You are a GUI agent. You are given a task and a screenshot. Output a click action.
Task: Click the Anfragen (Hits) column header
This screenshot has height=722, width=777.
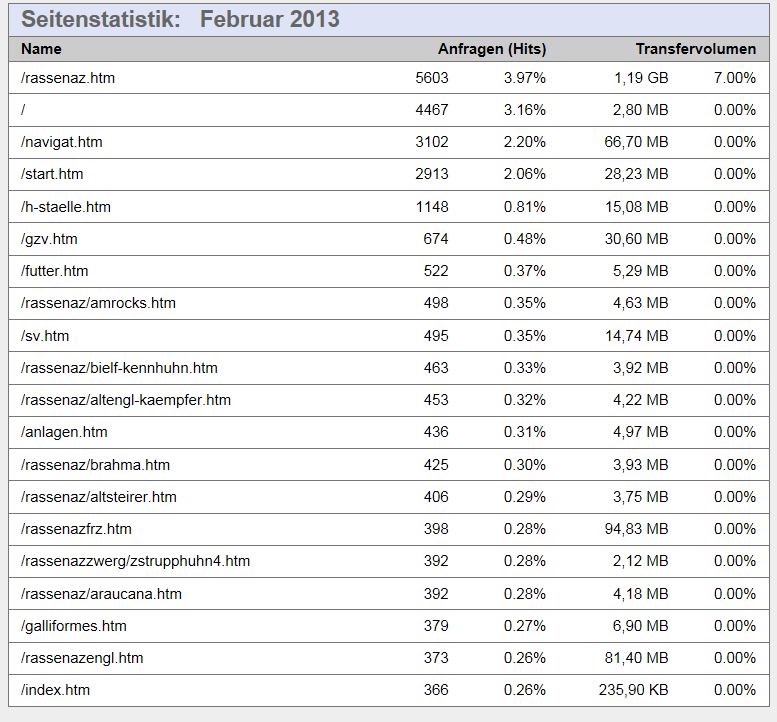(x=492, y=49)
